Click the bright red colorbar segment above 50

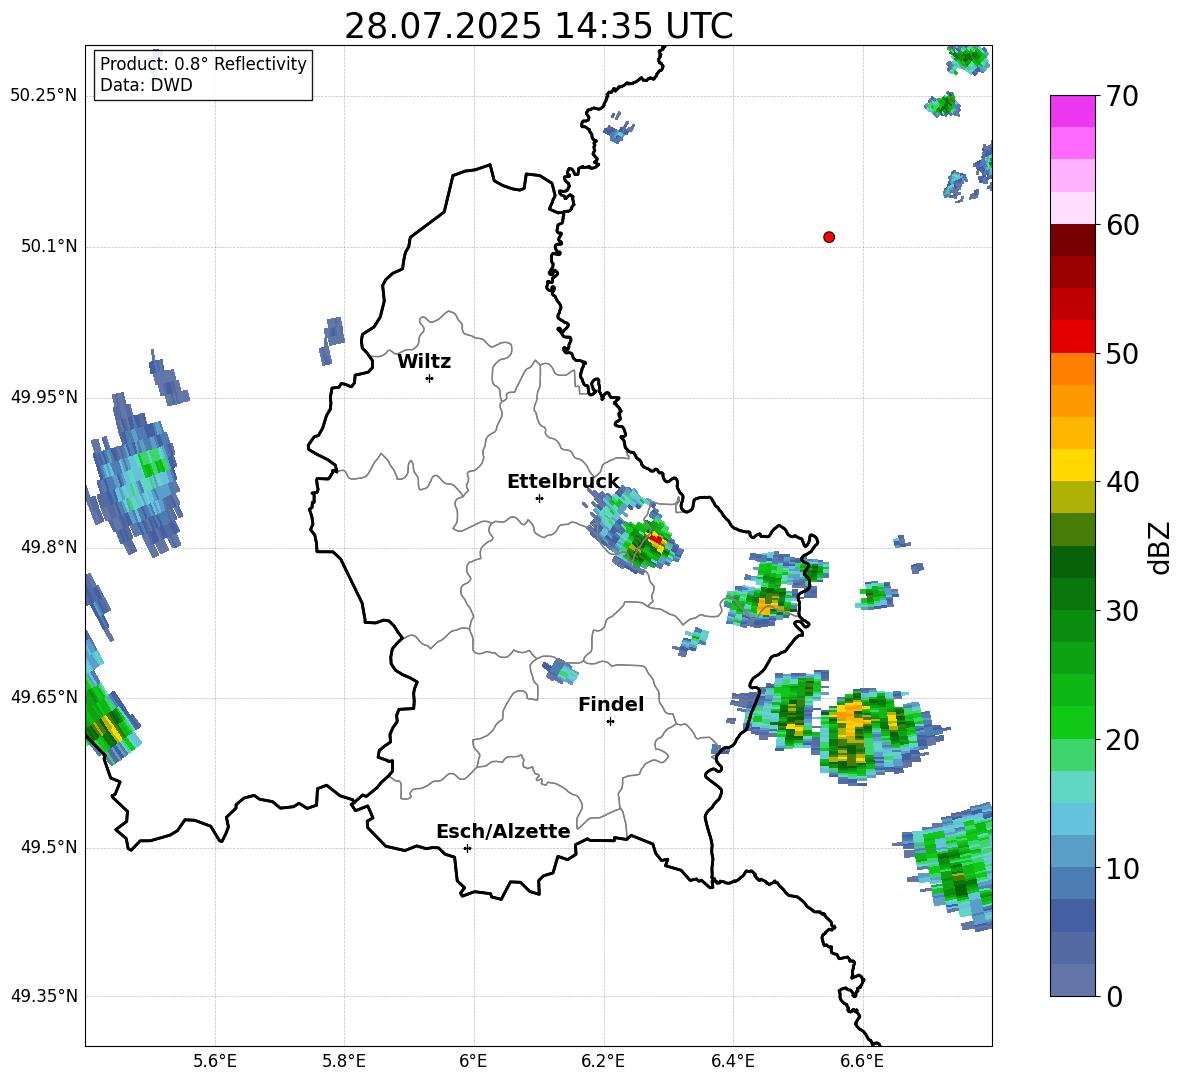pyautogui.click(x=1072, y=336)
